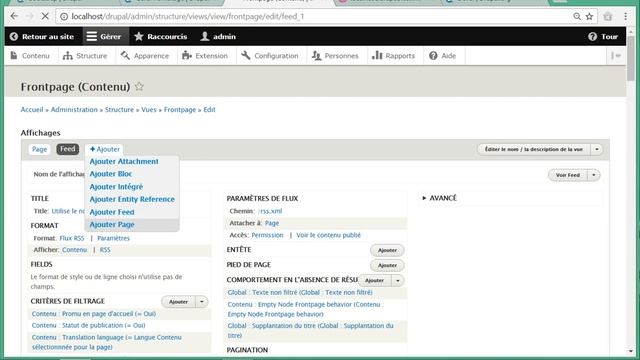
Task: Select the Feed display tab
Action: [68, 149]
